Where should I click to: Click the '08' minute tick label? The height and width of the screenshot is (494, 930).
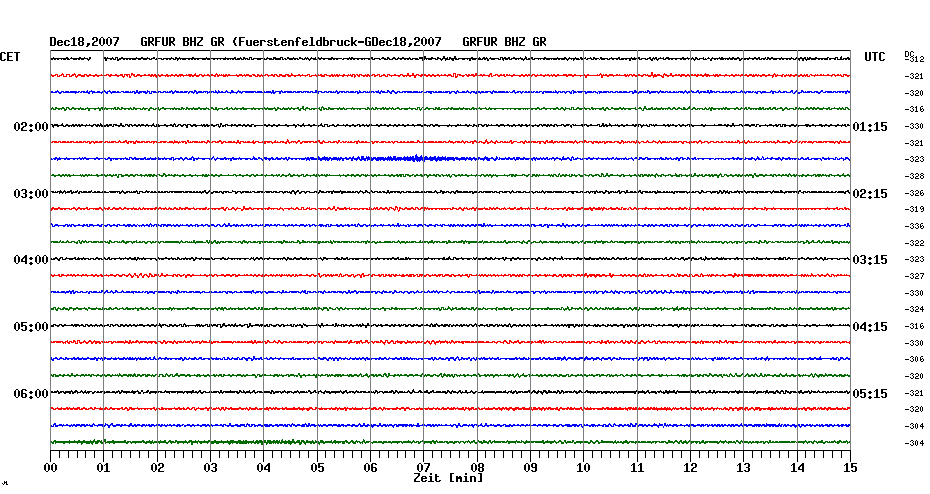click(477, 467)
